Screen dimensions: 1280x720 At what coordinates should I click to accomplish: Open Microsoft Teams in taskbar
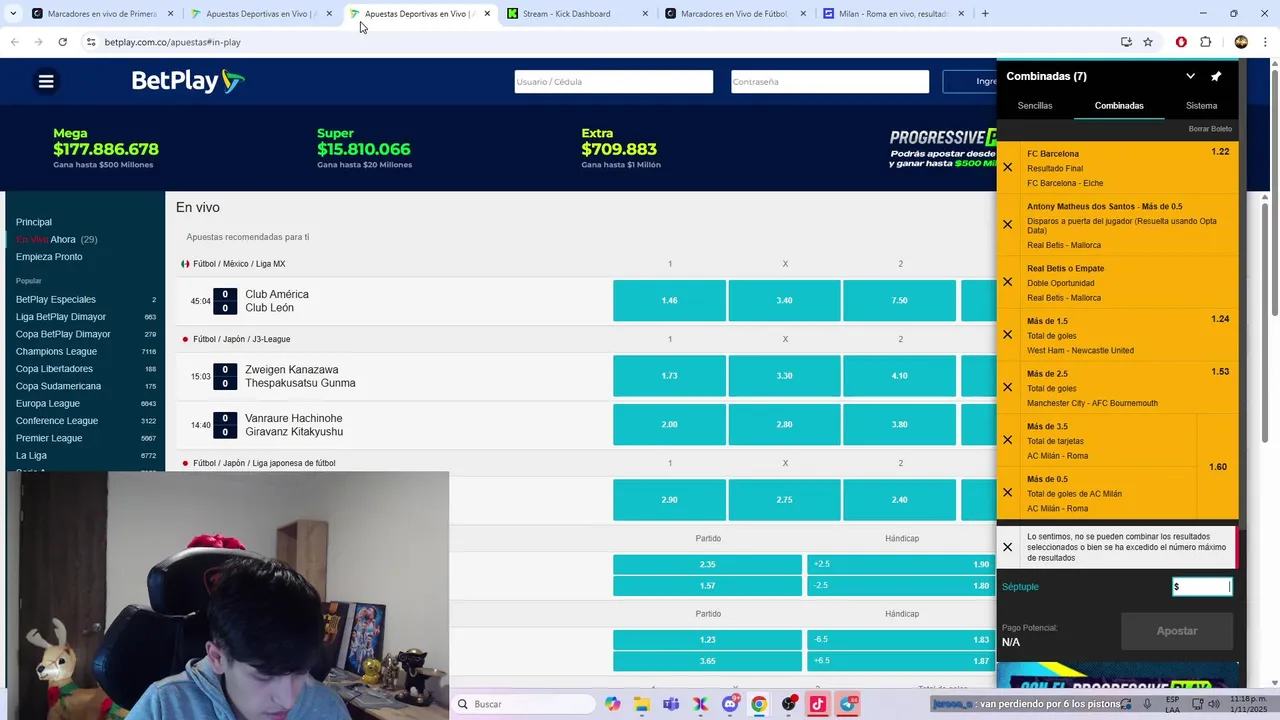[x=671, y=704]
